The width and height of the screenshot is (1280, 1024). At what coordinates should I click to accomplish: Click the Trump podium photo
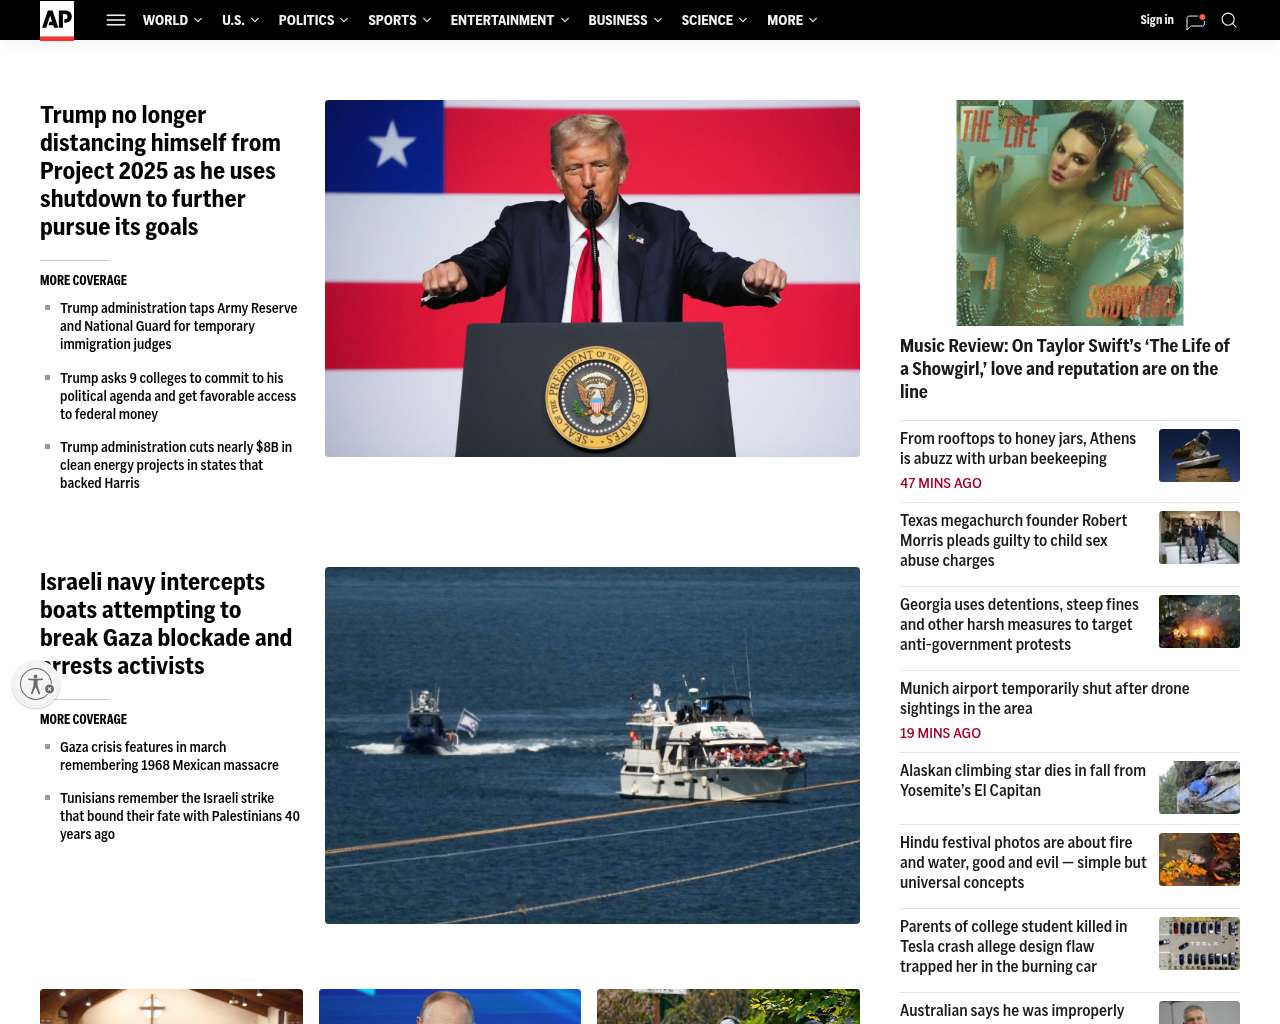[x=592, y=278]
